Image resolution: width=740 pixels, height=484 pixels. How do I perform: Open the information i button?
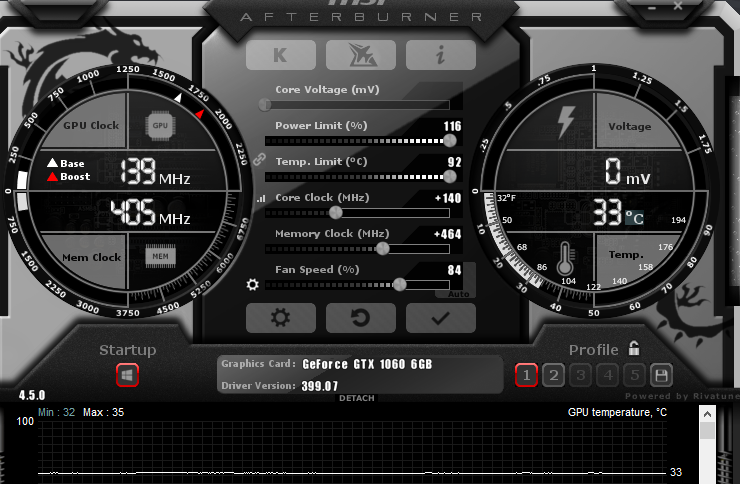pyautogui.click(x=441, y=55)
